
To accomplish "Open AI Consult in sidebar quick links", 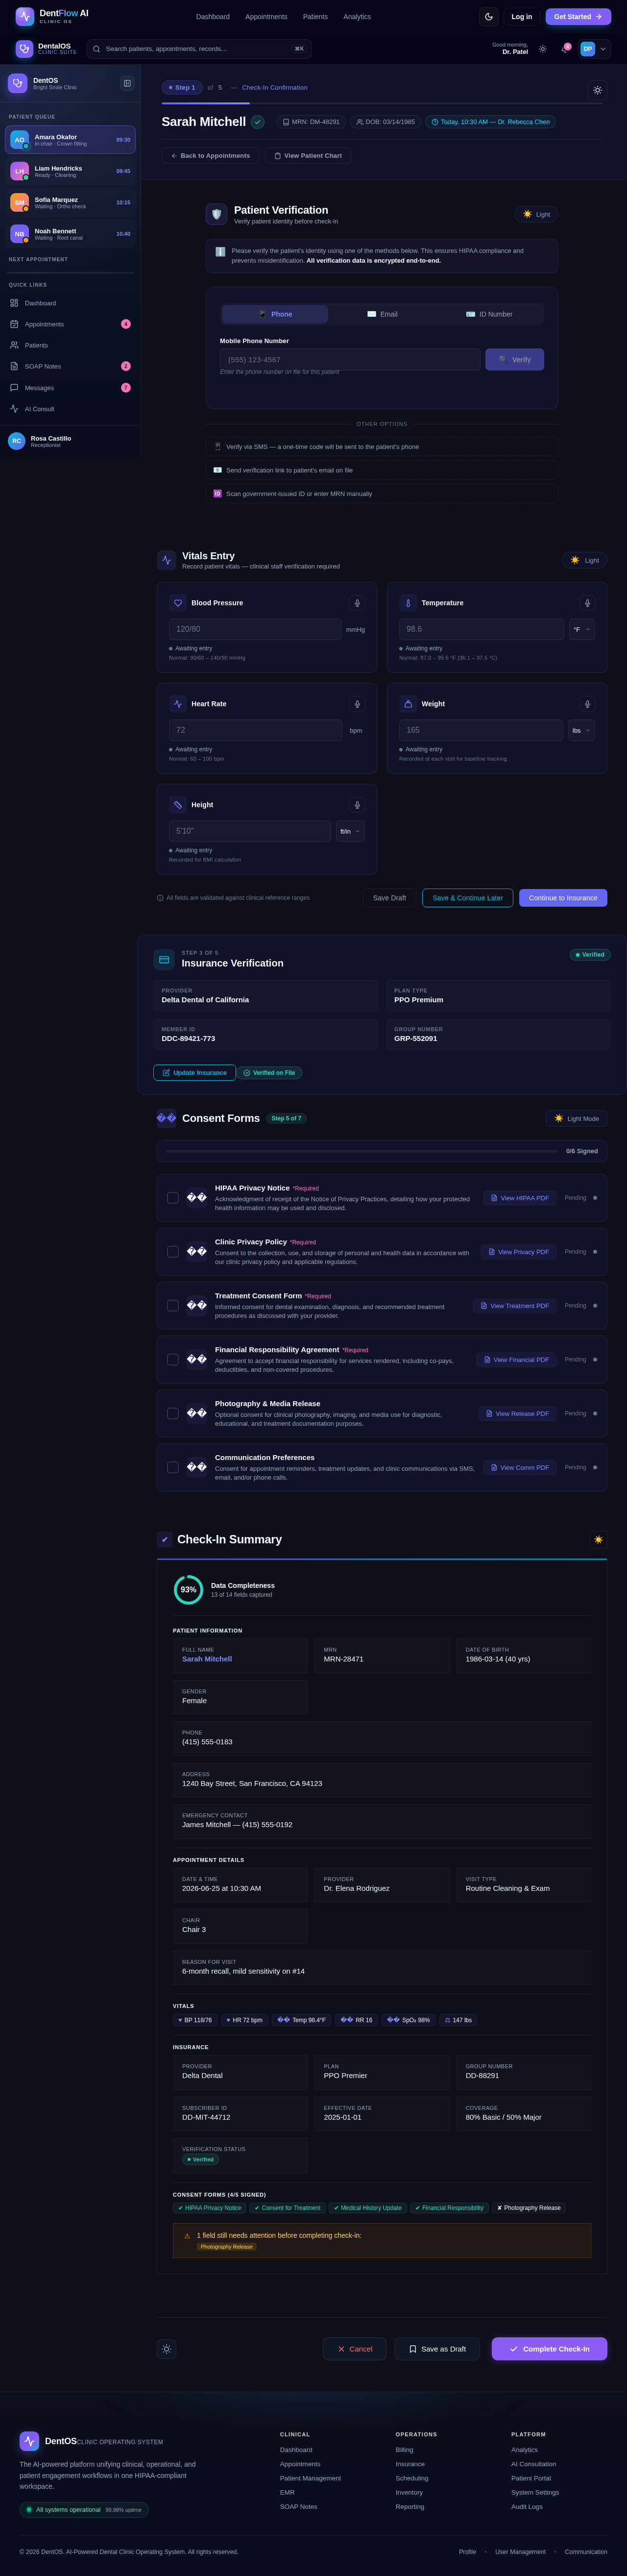I will pyautogui.click(x=70, y=409).
